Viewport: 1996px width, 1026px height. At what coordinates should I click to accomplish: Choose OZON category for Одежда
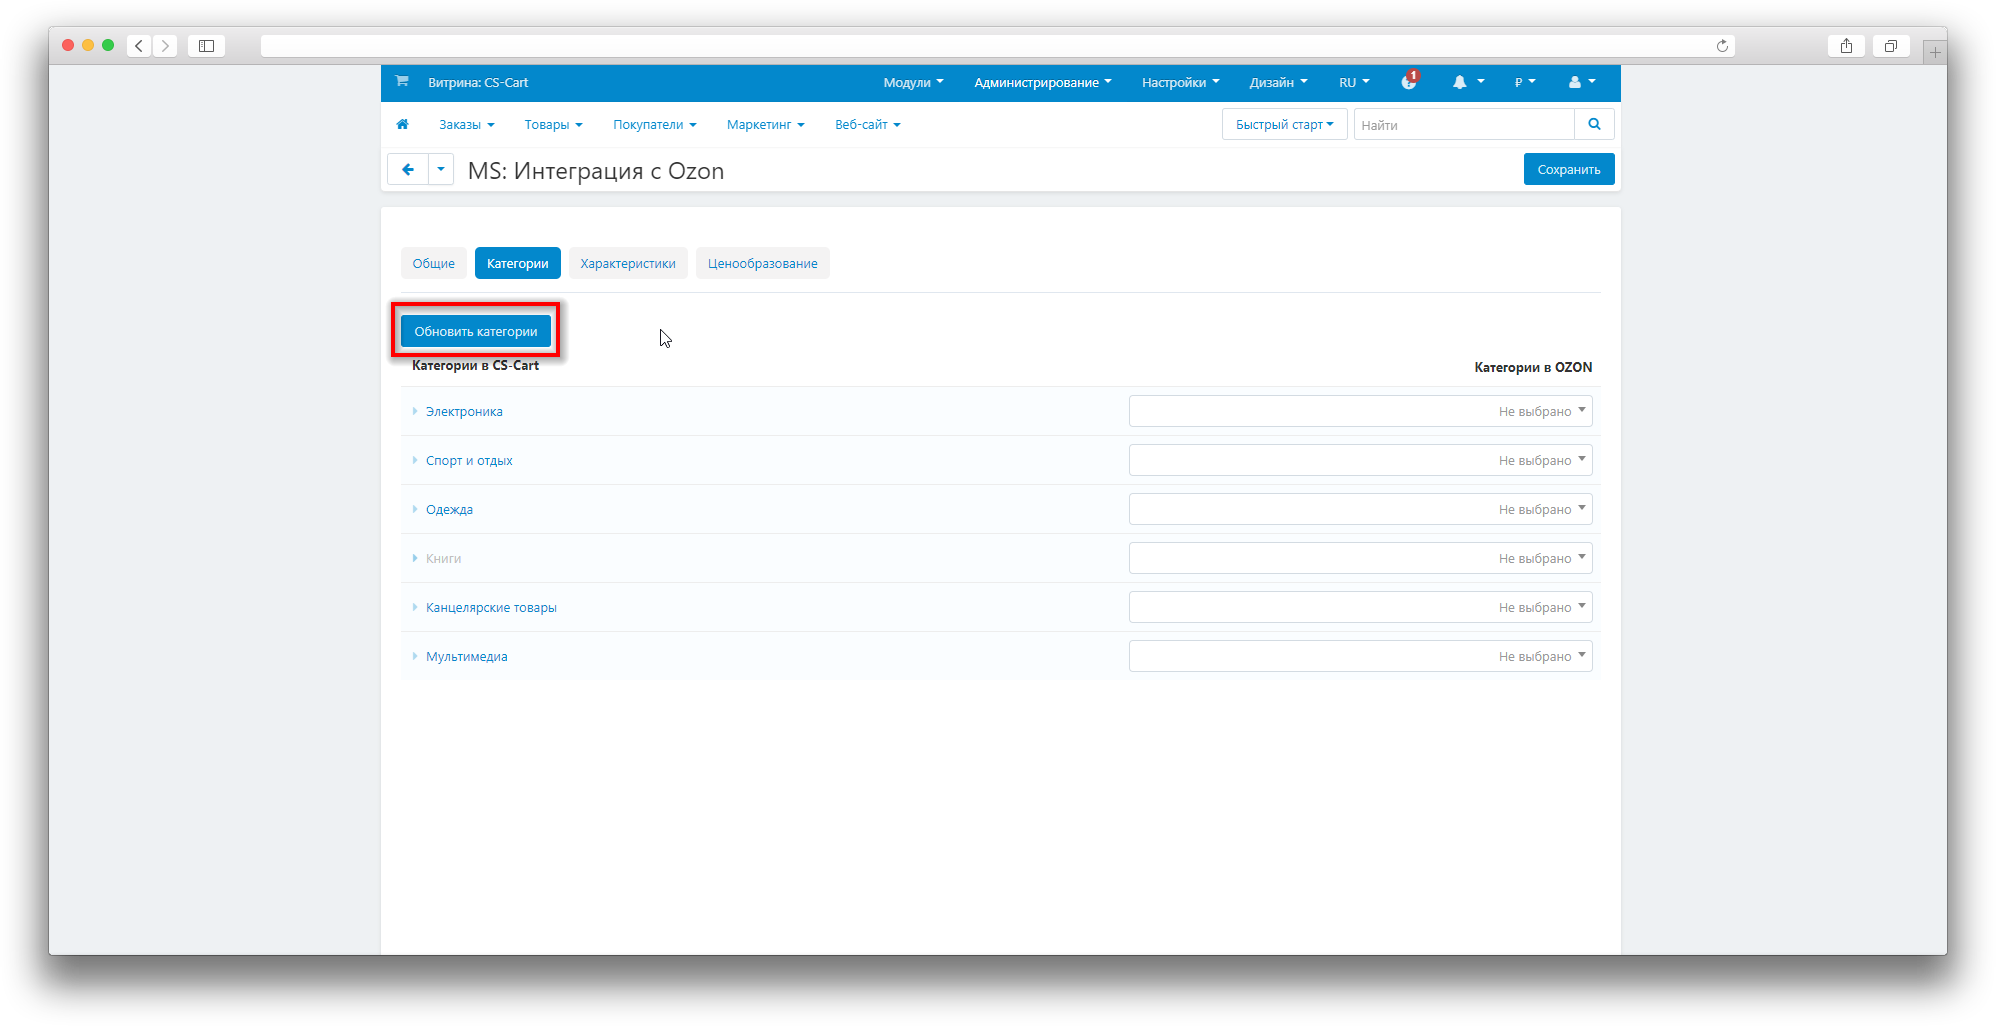pyautogui.click(x=1360, y=509)
